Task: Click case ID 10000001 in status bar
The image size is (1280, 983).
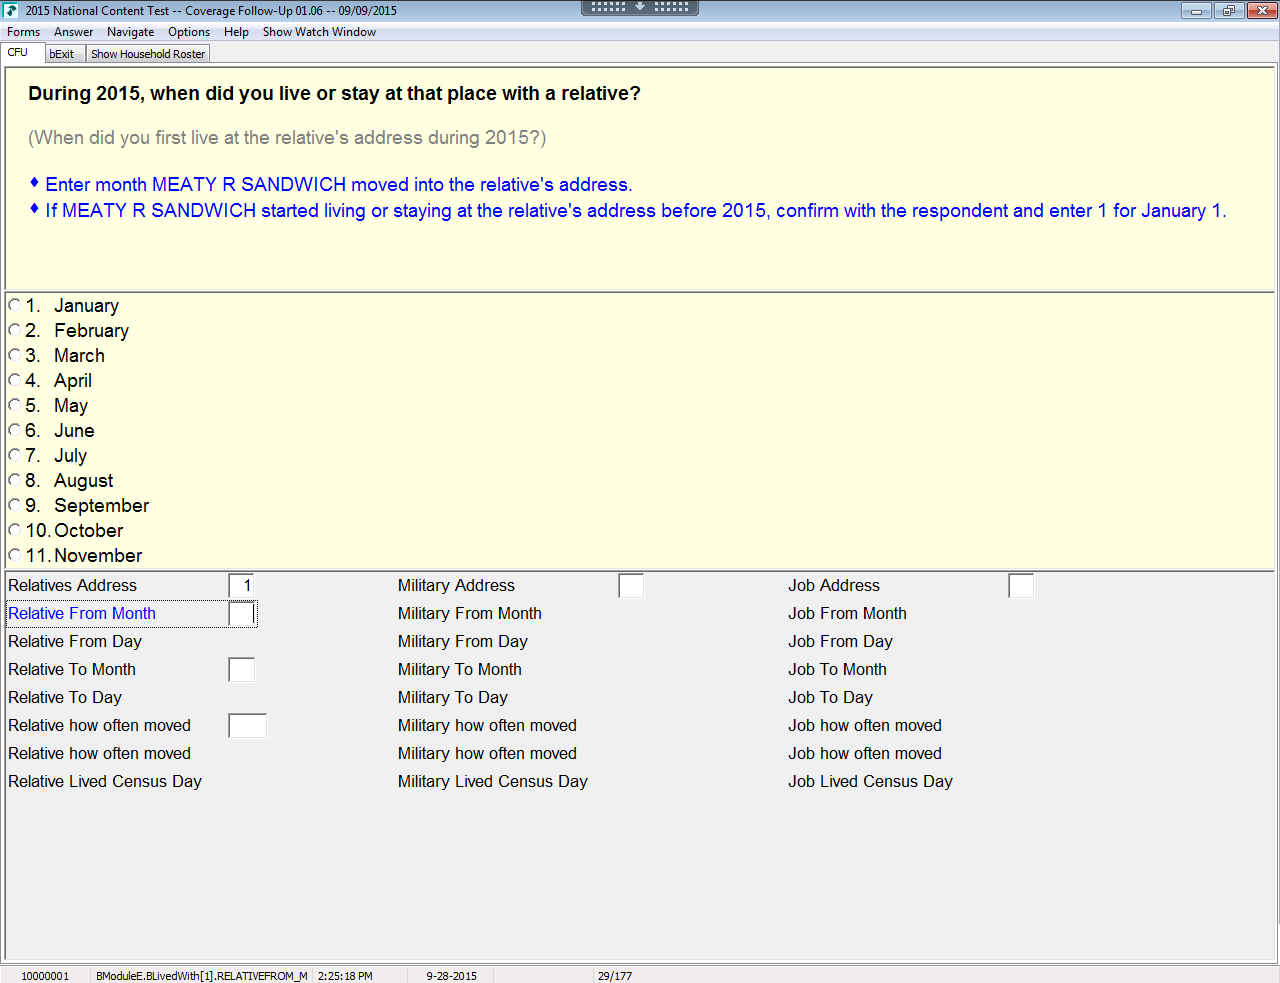Action: [46, 976]
